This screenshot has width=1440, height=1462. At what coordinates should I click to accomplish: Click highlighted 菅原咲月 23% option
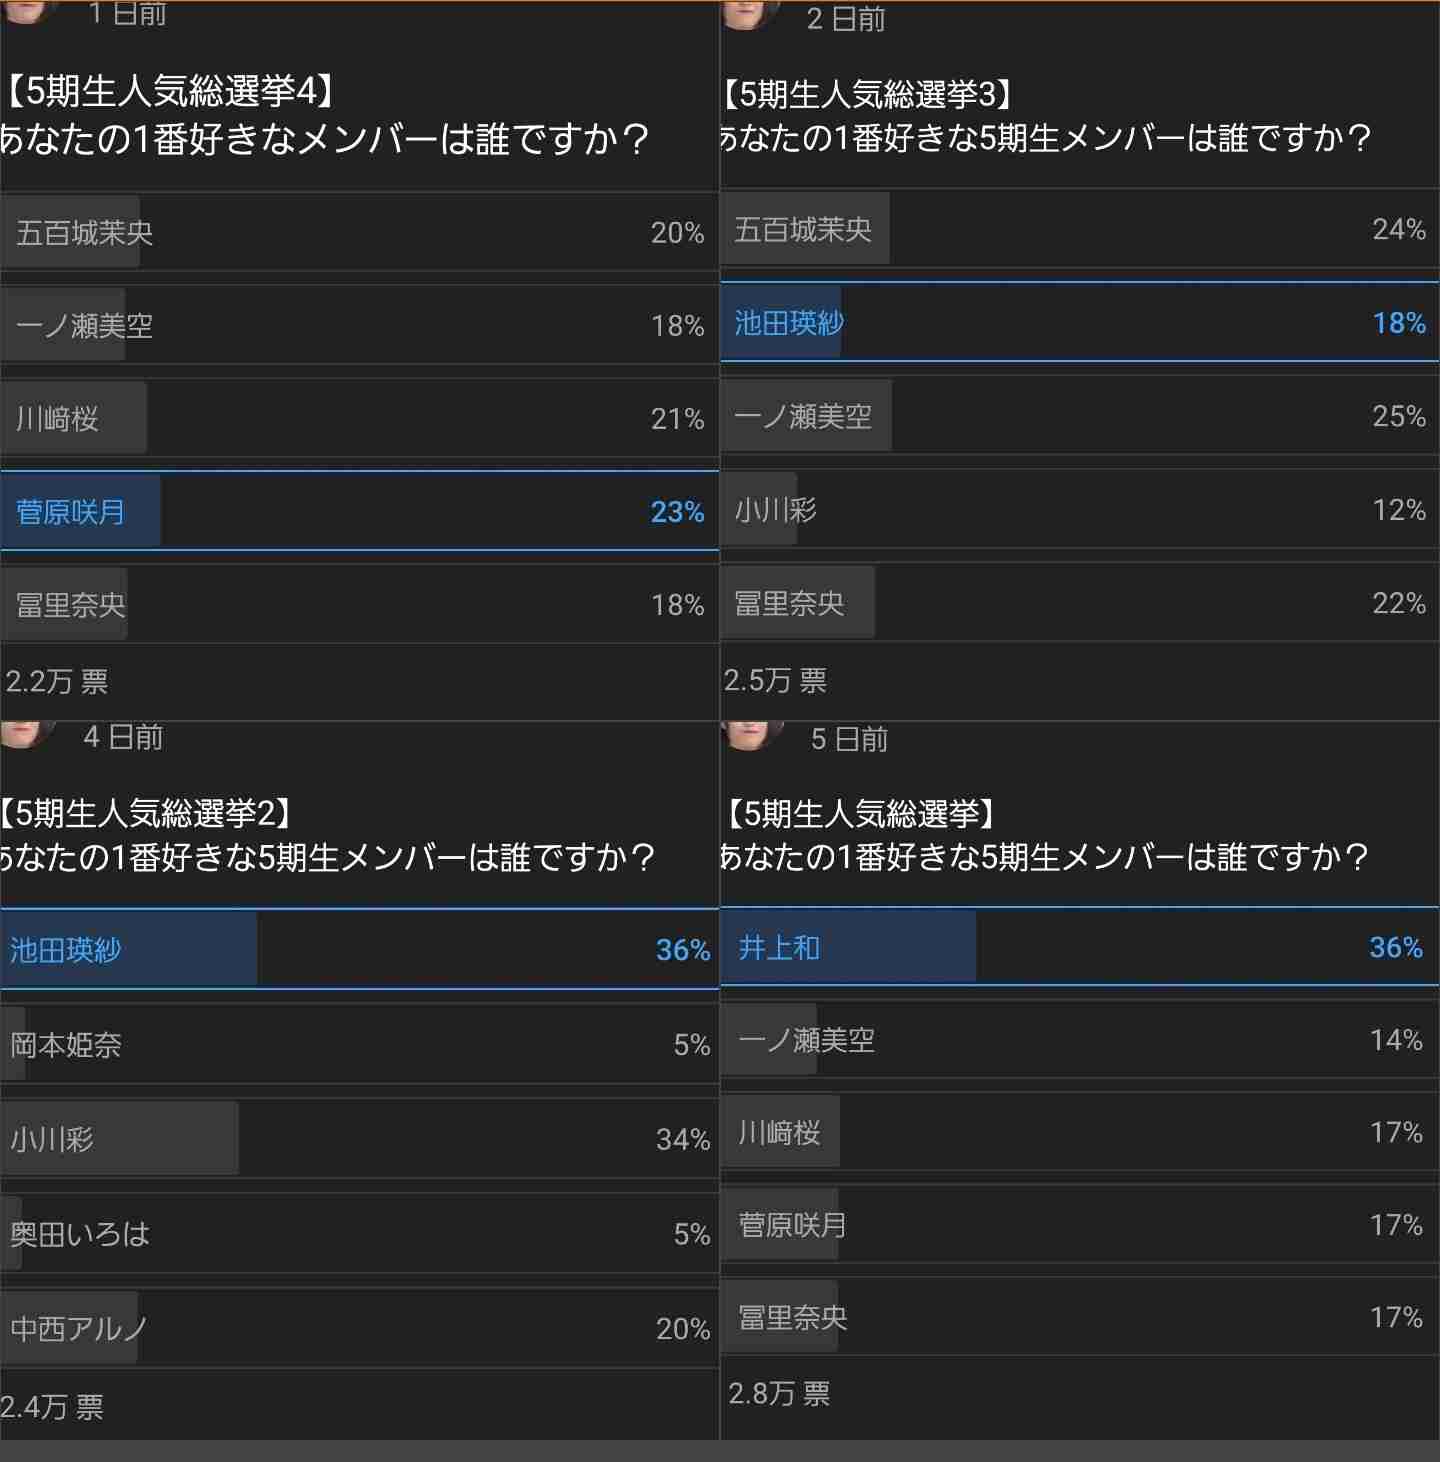[359, 511]
